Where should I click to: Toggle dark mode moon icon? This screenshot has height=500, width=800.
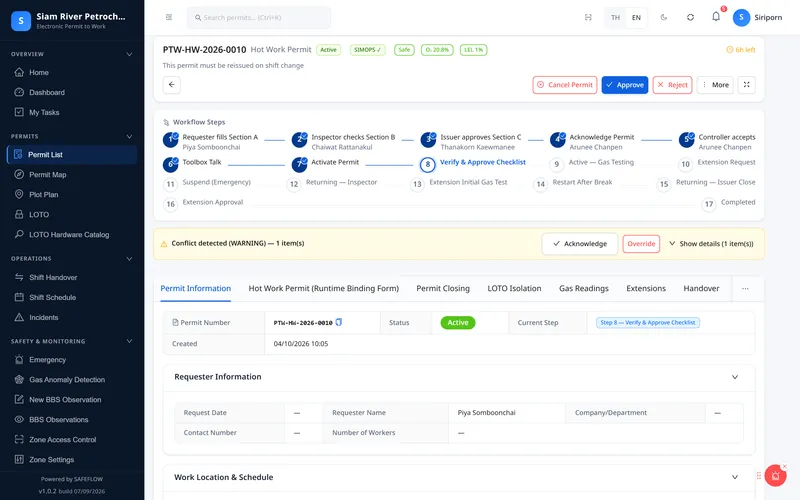664,17
